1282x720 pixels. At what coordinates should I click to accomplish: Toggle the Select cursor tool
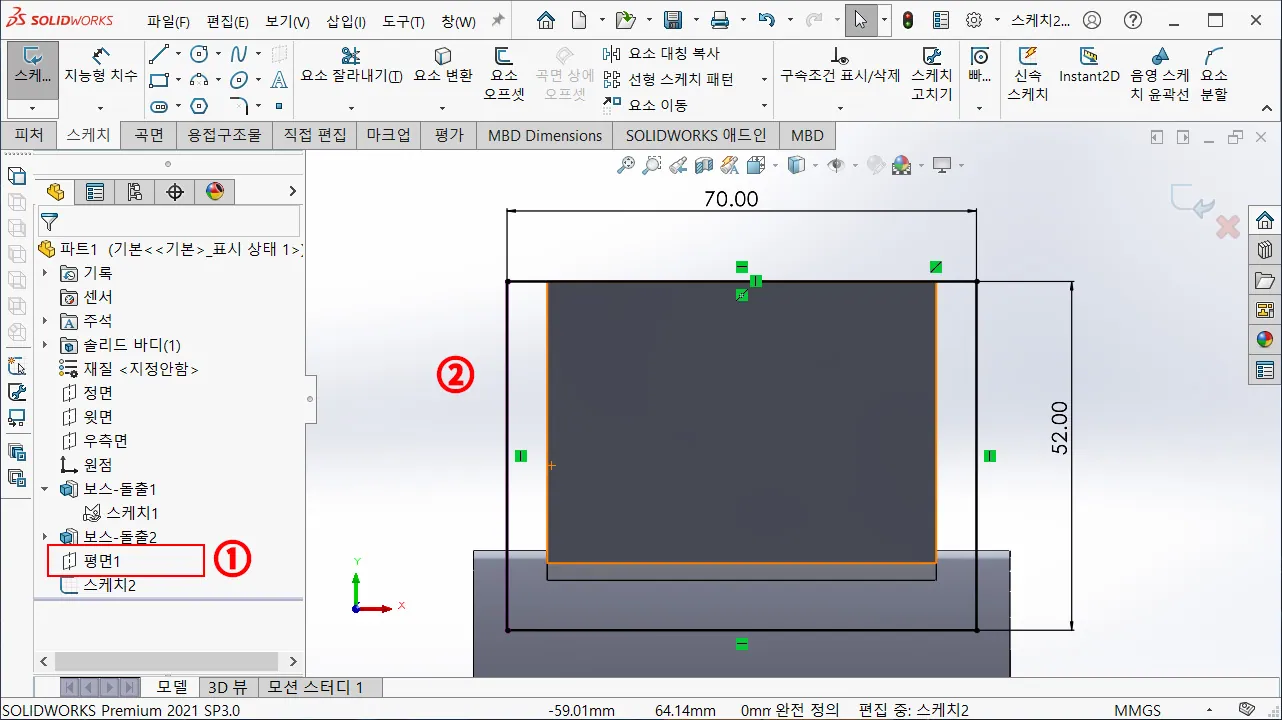pyautogui.click(x=860, y=20)
